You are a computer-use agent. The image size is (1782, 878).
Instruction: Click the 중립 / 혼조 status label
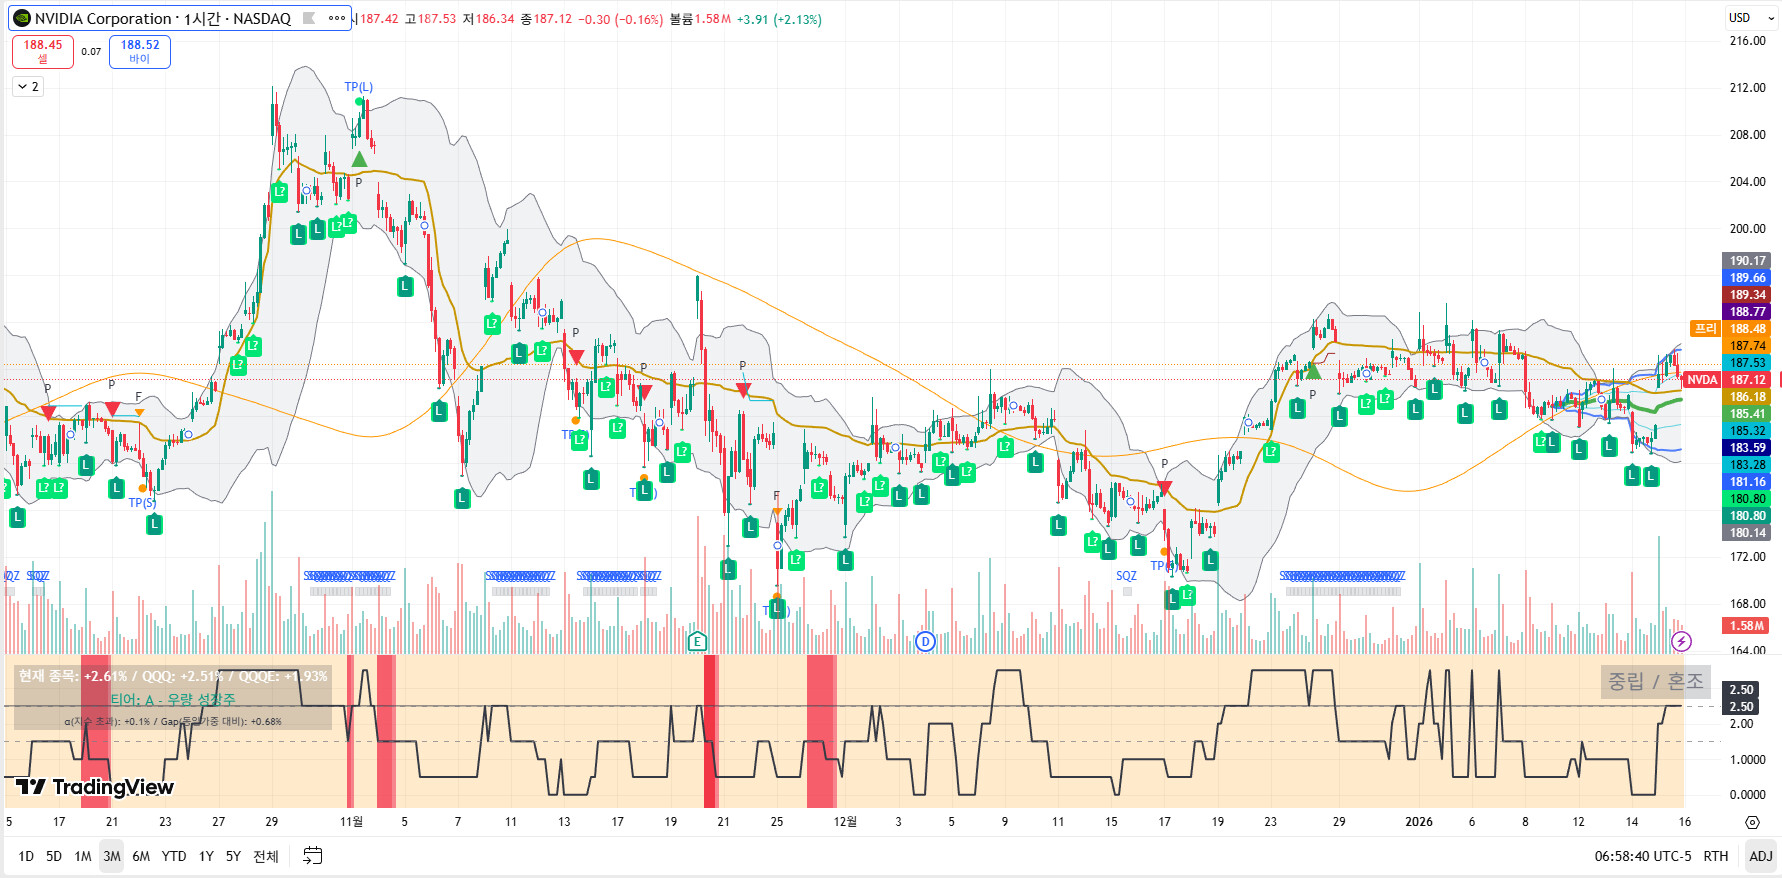[1655, 681]
